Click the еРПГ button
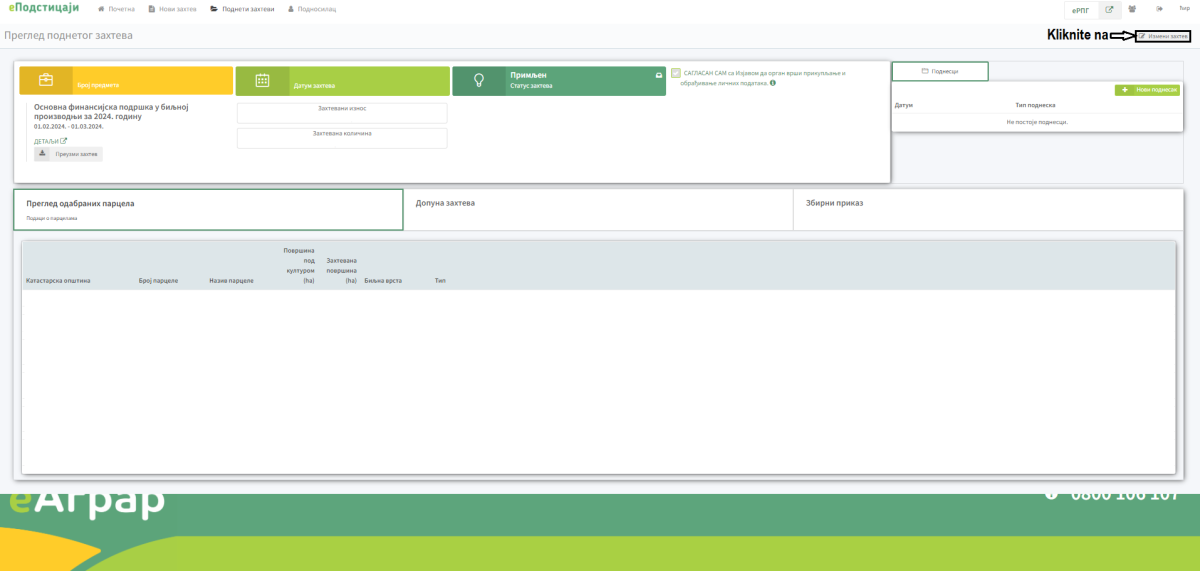The width and height of the screenshot is (1200, 571). tap(1080, 10)
